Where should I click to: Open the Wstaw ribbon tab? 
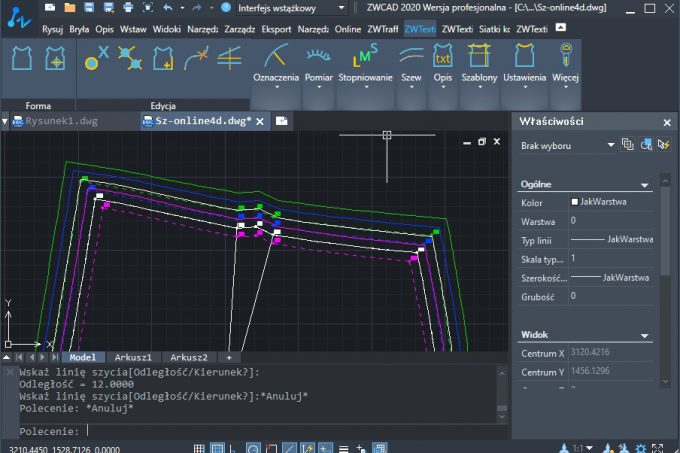133,29
